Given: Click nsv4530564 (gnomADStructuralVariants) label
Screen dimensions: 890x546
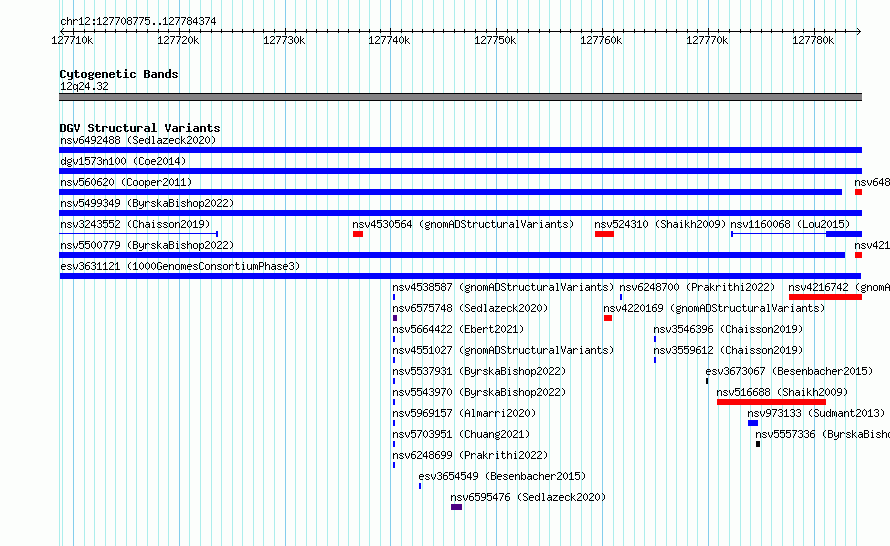Looking at the screenshot, I should 463,224.
